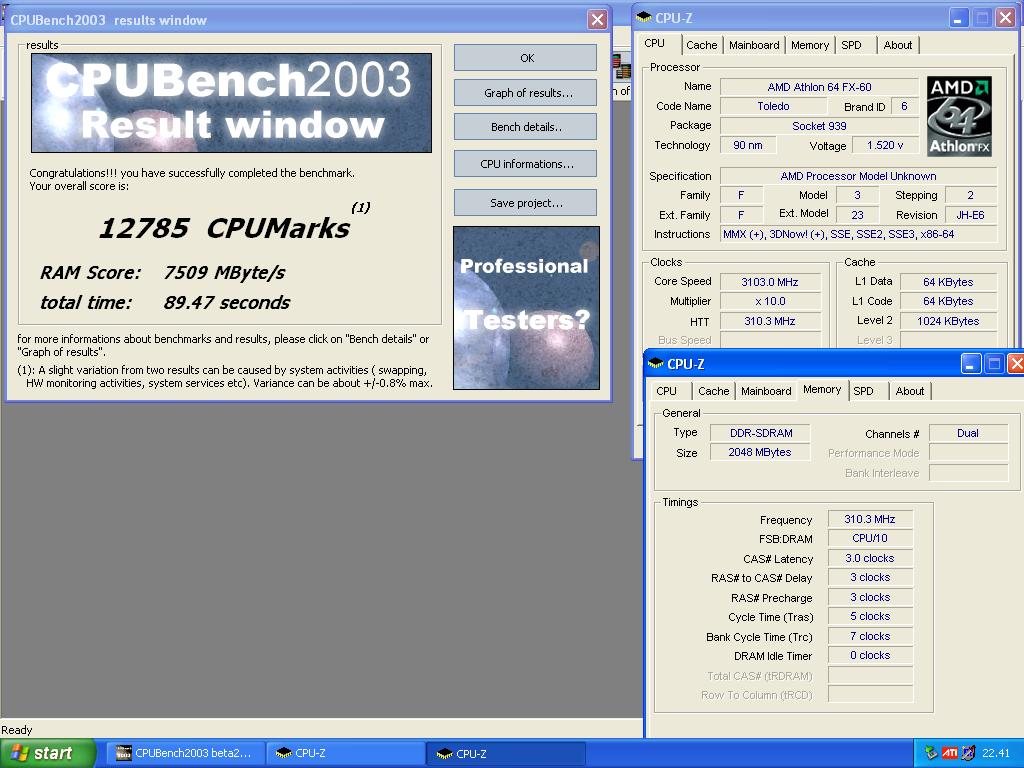This screenshot has height=768, width=1024.
Task: Open Cache tab in CPU-Z processor window
Action: 701,45
